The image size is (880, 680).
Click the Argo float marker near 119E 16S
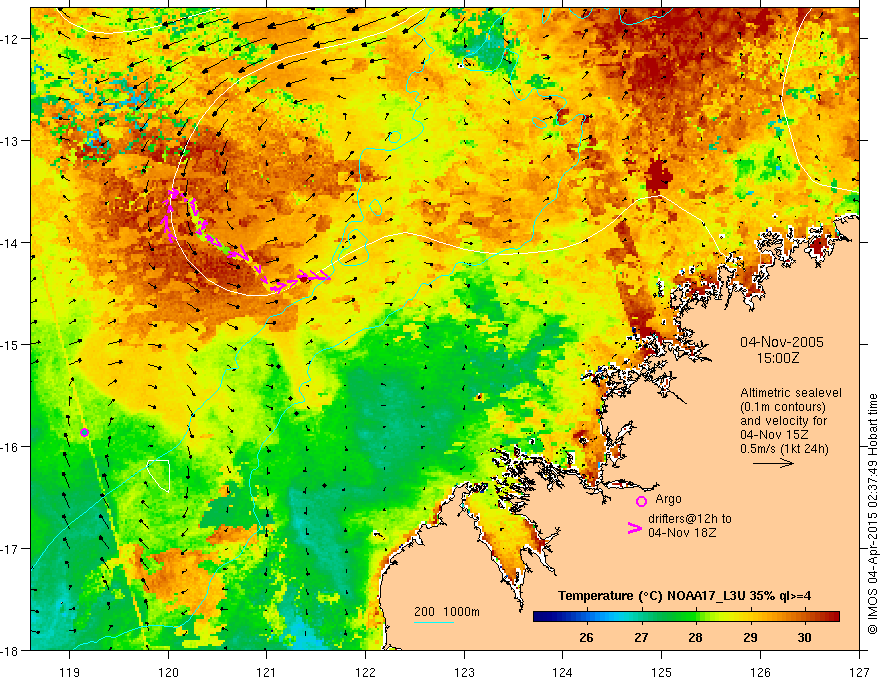click(84, 432)
